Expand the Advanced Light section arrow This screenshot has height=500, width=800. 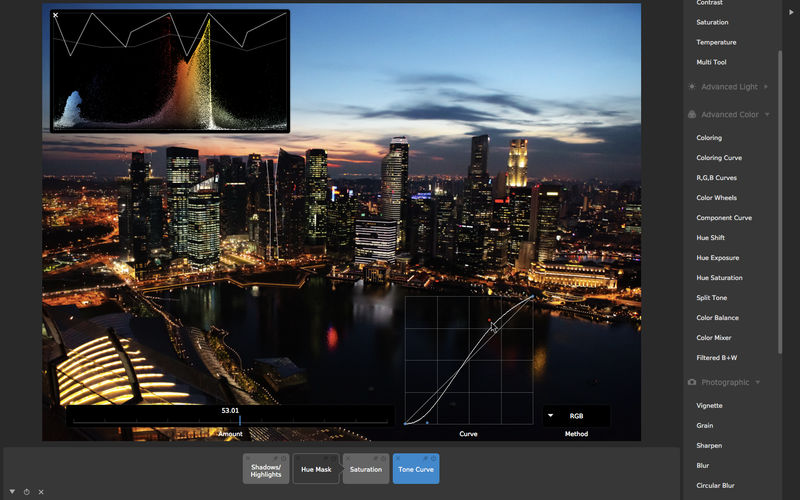pos(766,87)
